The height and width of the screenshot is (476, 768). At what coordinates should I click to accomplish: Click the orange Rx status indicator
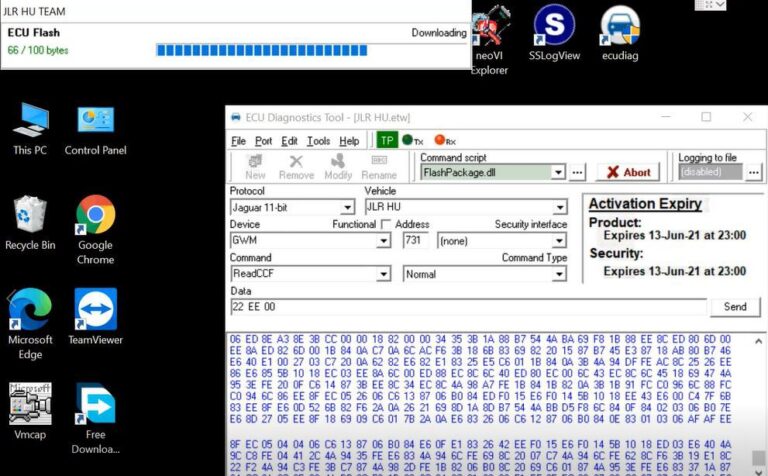click(x=444, y=141)
